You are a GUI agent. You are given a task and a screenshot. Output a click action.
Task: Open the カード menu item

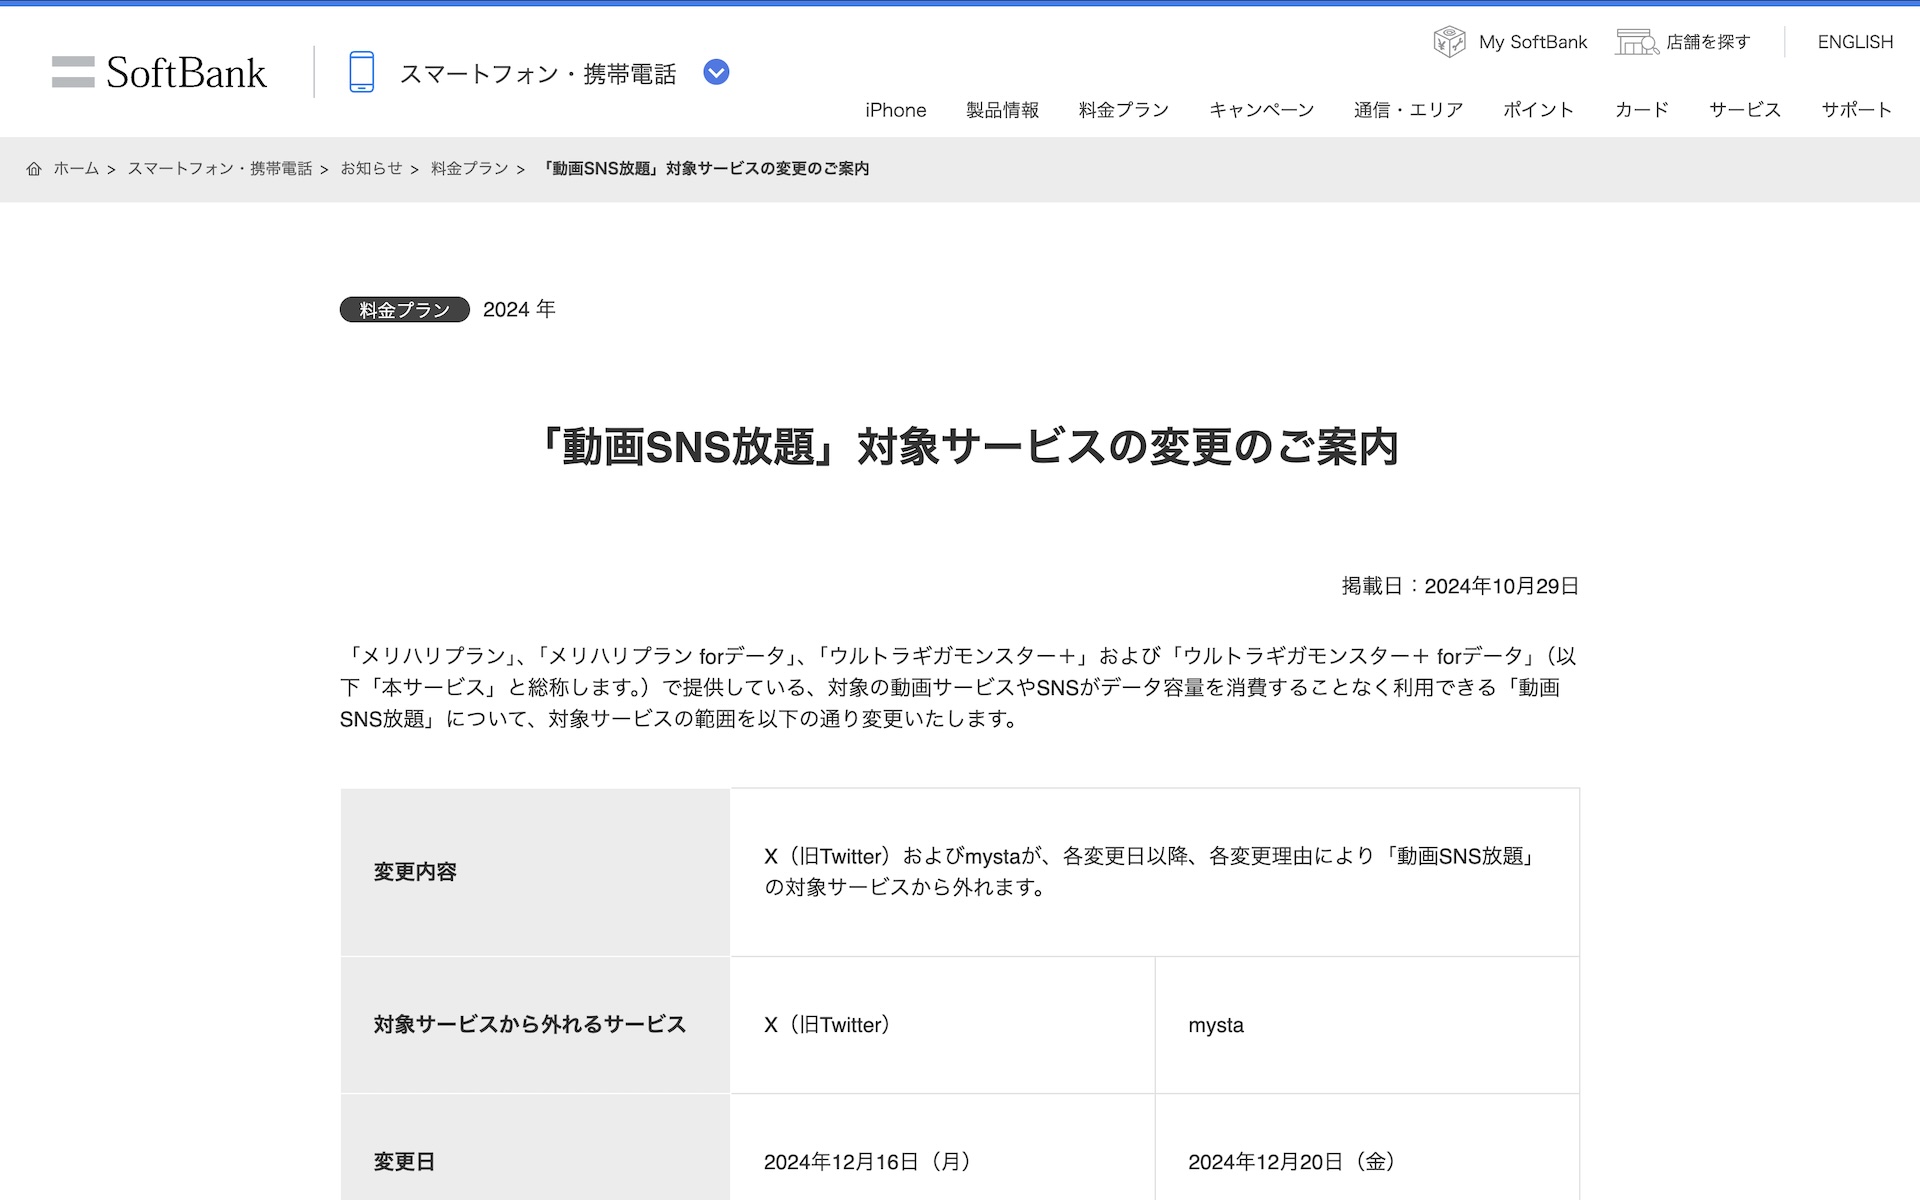click(x=1641, y=110)
